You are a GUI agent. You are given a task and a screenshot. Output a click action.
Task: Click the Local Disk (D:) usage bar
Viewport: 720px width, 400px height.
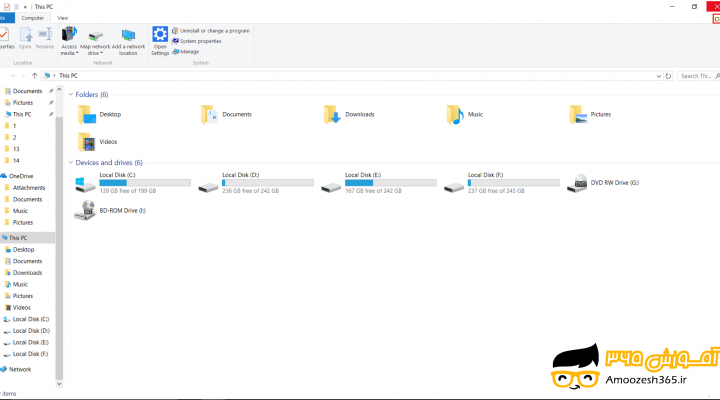tap(268, 183)
